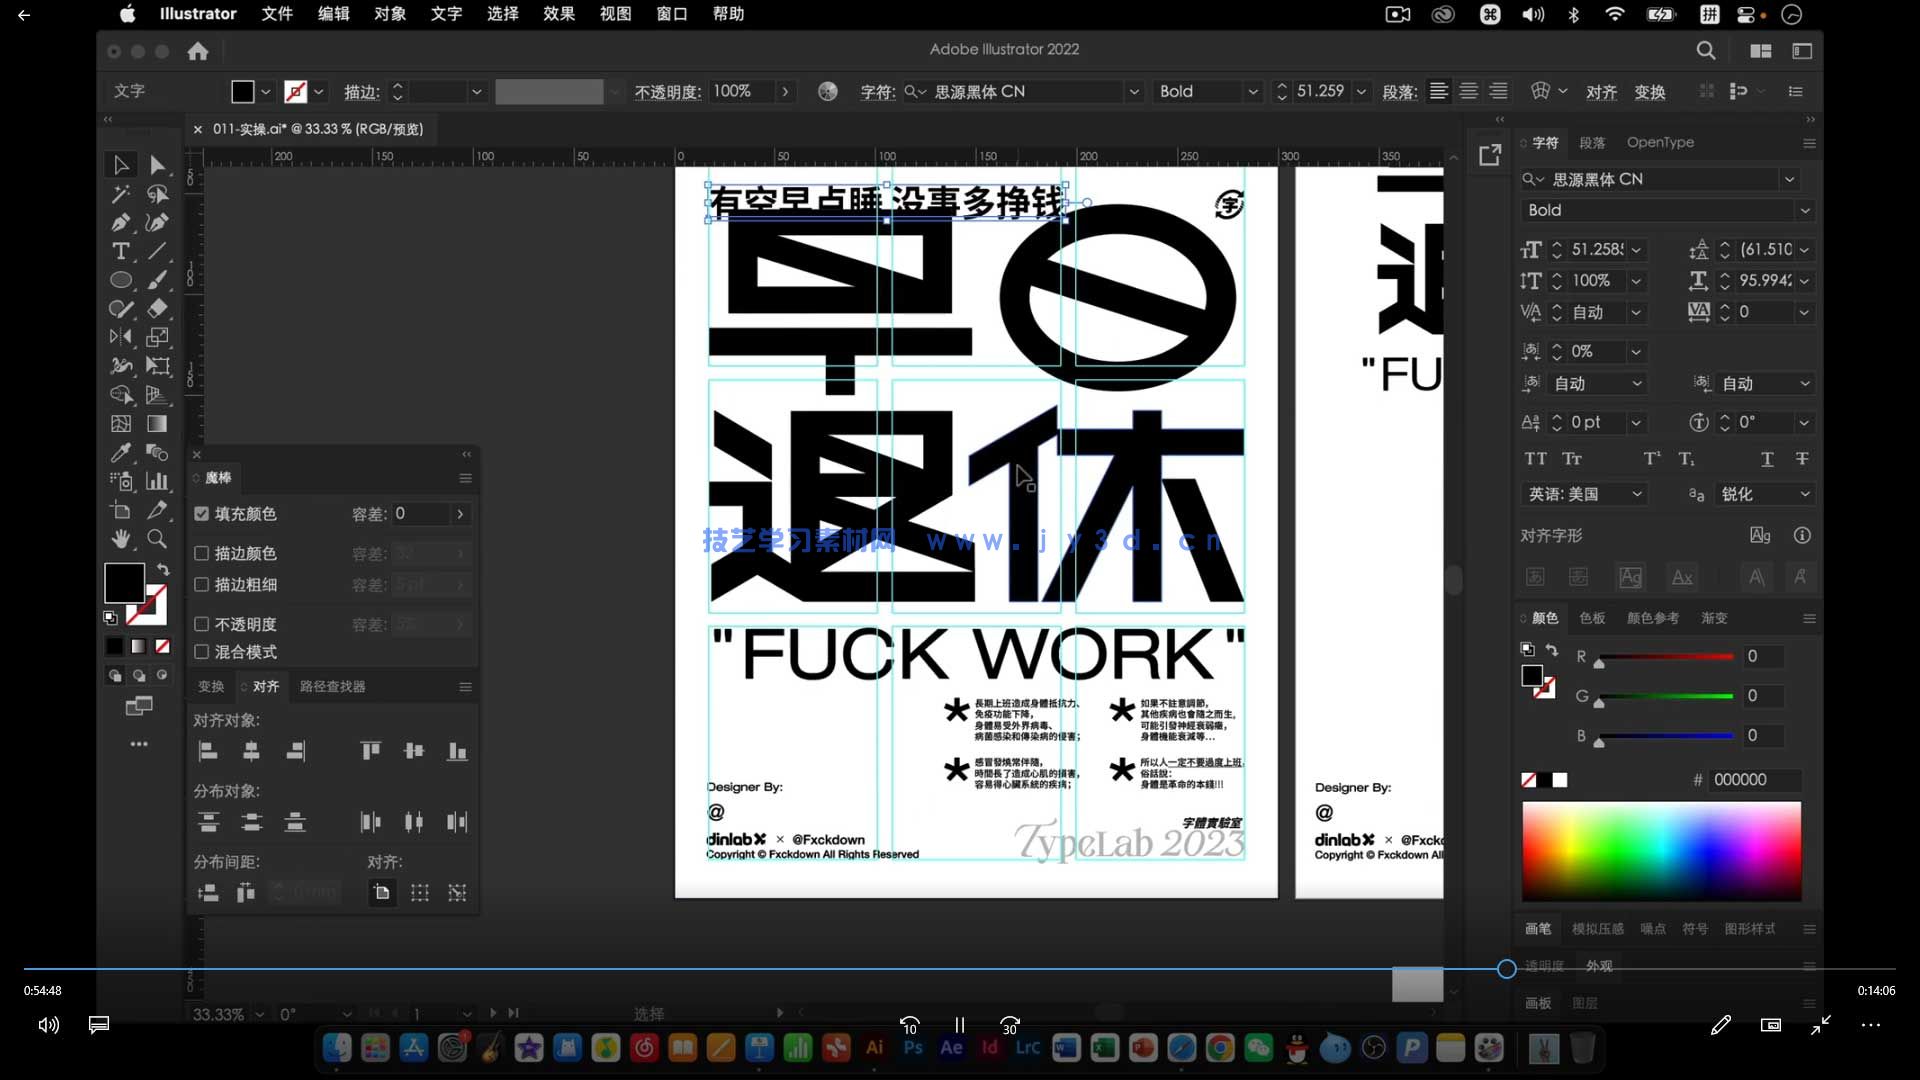
Task: Enable the 描边颜色 checkbox
Action: [202, 553]
